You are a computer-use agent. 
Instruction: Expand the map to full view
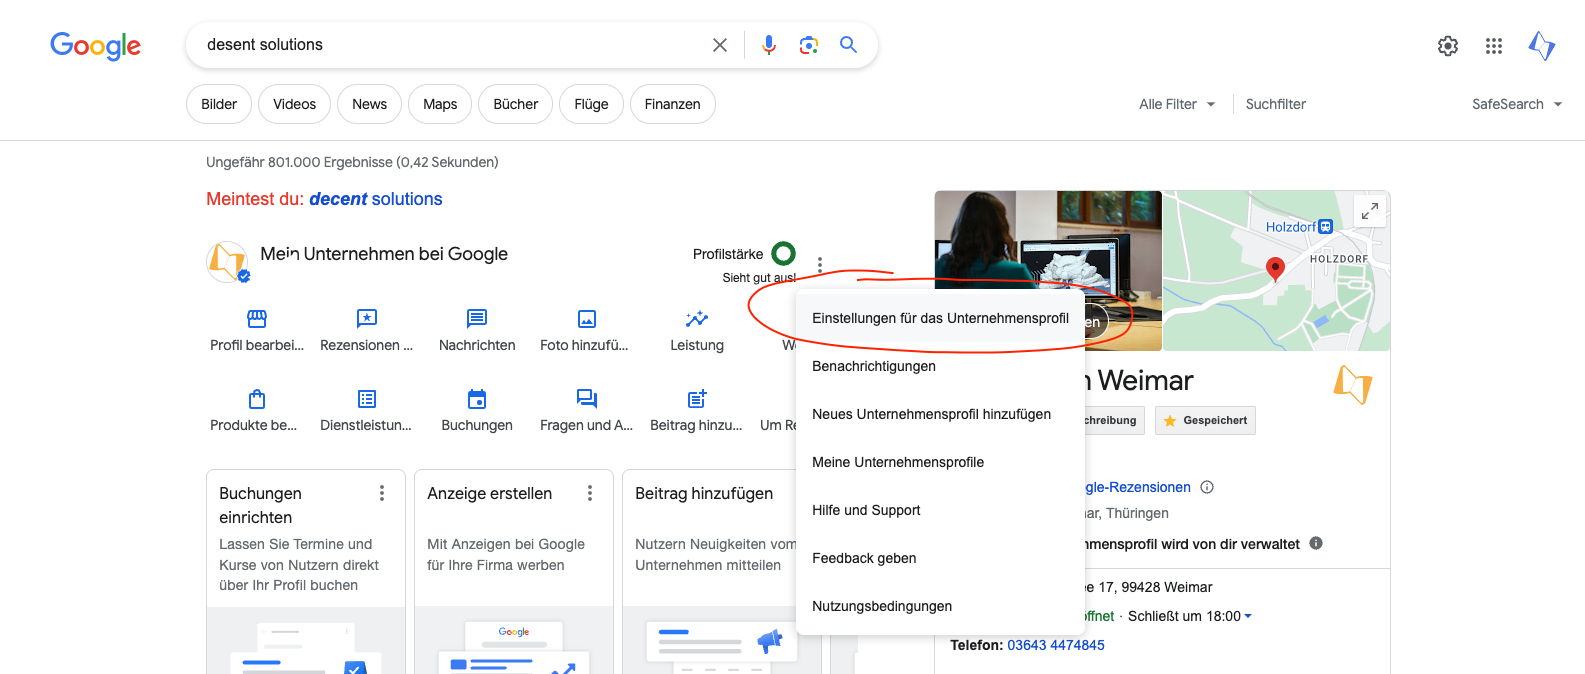(x=1369, y=211)
